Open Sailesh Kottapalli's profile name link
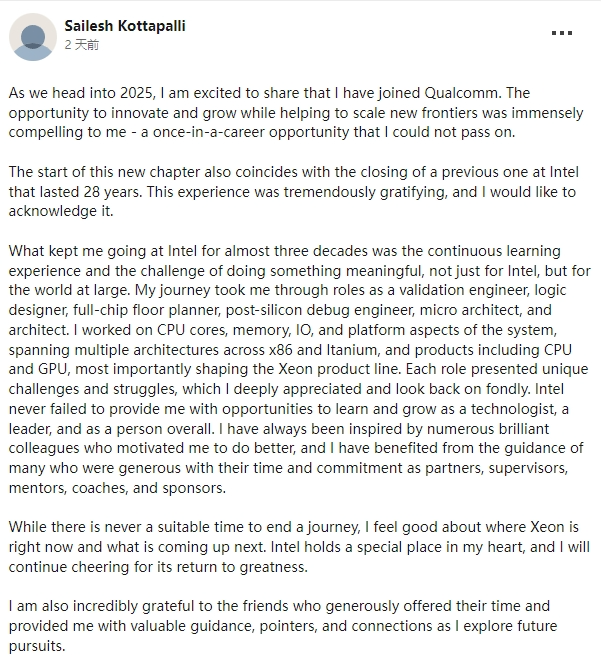601x667 pixels. tap(125, 26)
